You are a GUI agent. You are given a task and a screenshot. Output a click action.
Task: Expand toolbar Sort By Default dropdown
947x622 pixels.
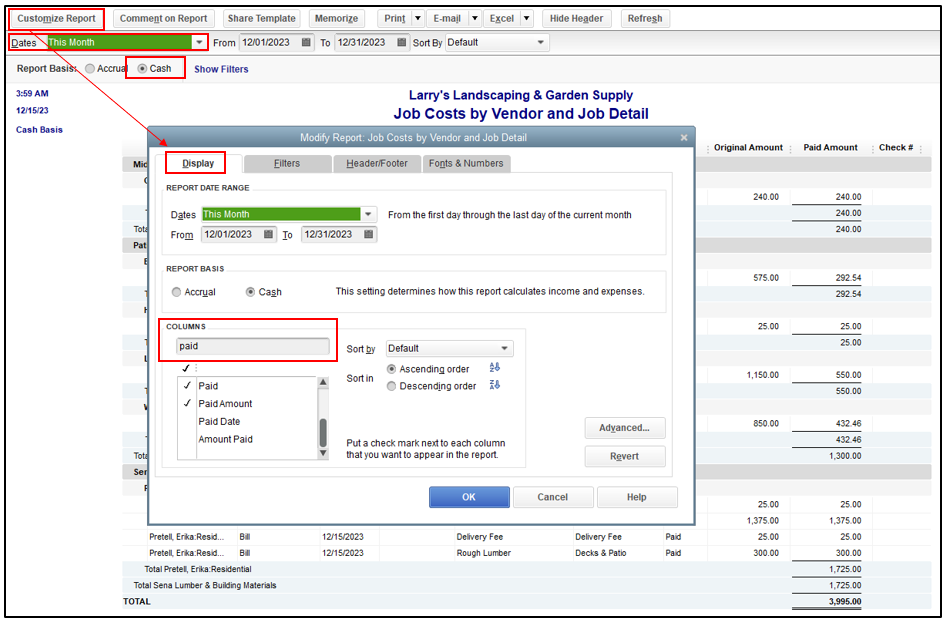click(541, 42)
